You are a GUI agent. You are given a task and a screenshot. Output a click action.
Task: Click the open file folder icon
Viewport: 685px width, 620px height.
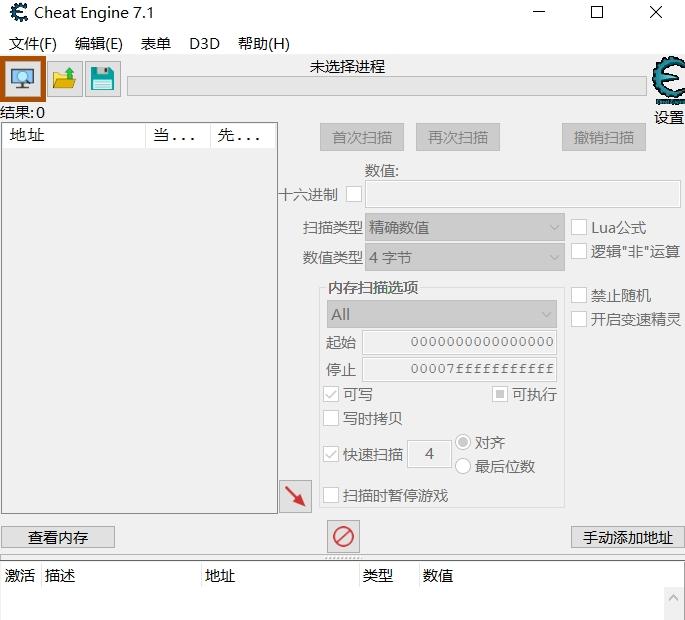tap(65, 79)
